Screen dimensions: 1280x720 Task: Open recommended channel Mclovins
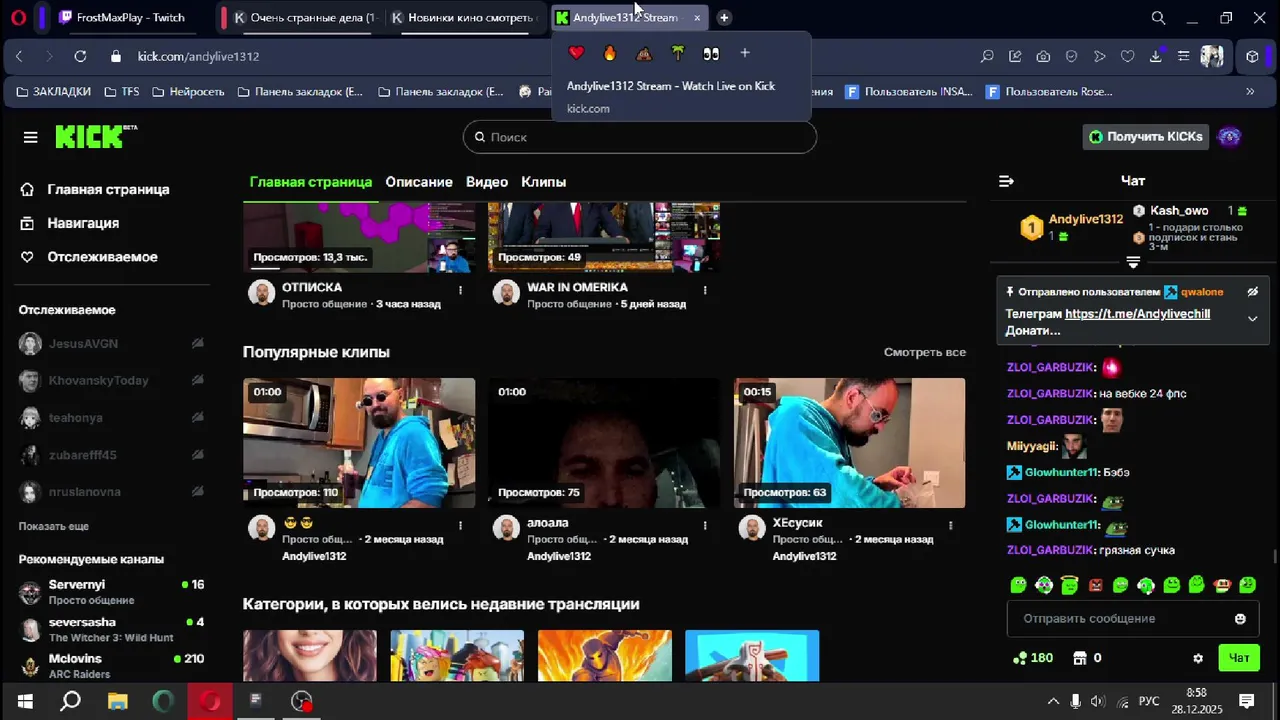pos(111,666)
